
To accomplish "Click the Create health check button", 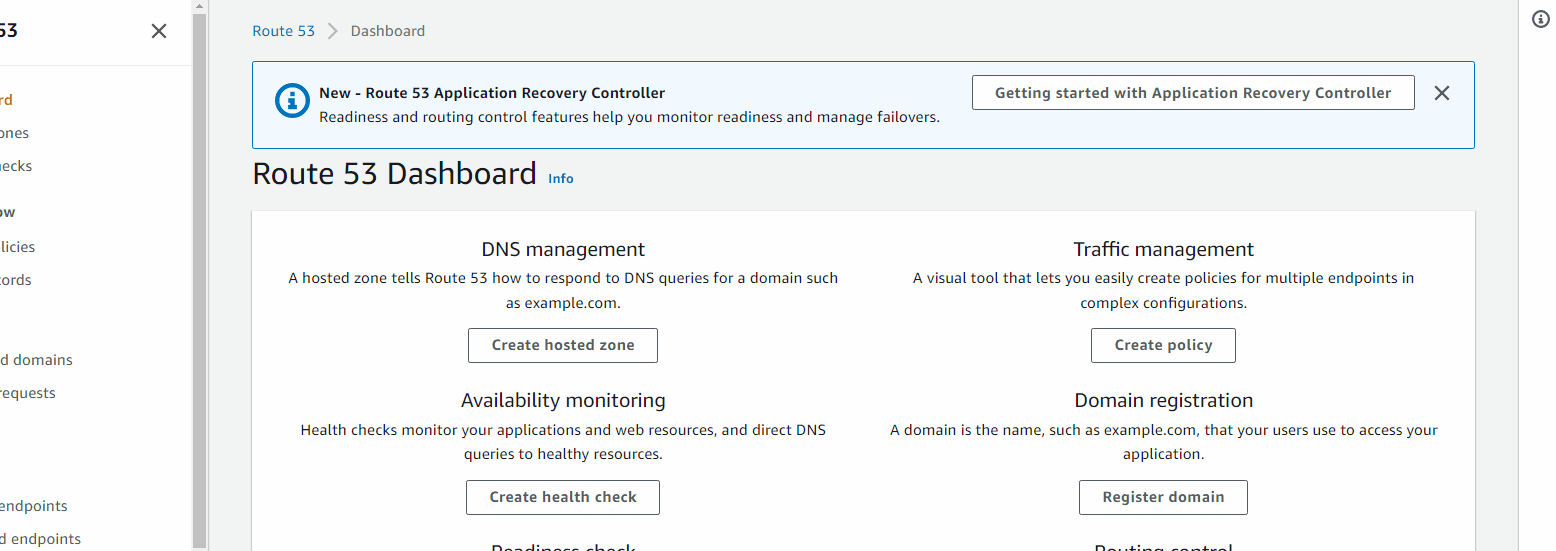I will coord(563,497).
